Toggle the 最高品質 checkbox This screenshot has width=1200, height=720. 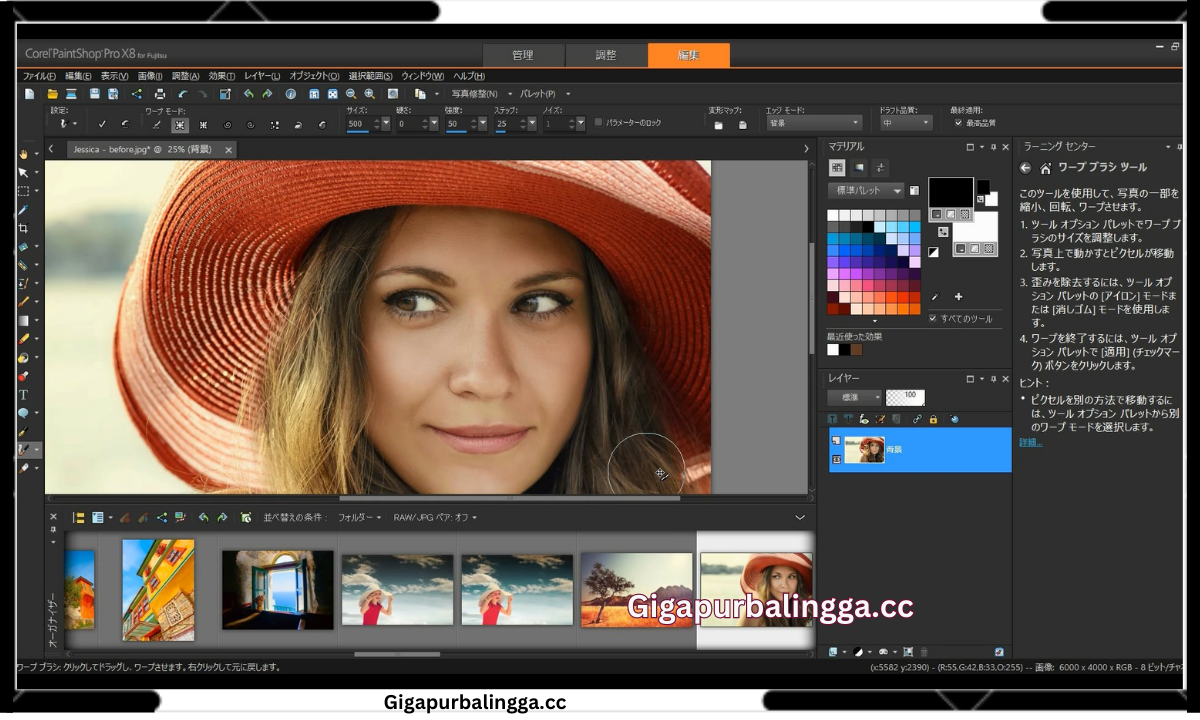tap(958, 123)
